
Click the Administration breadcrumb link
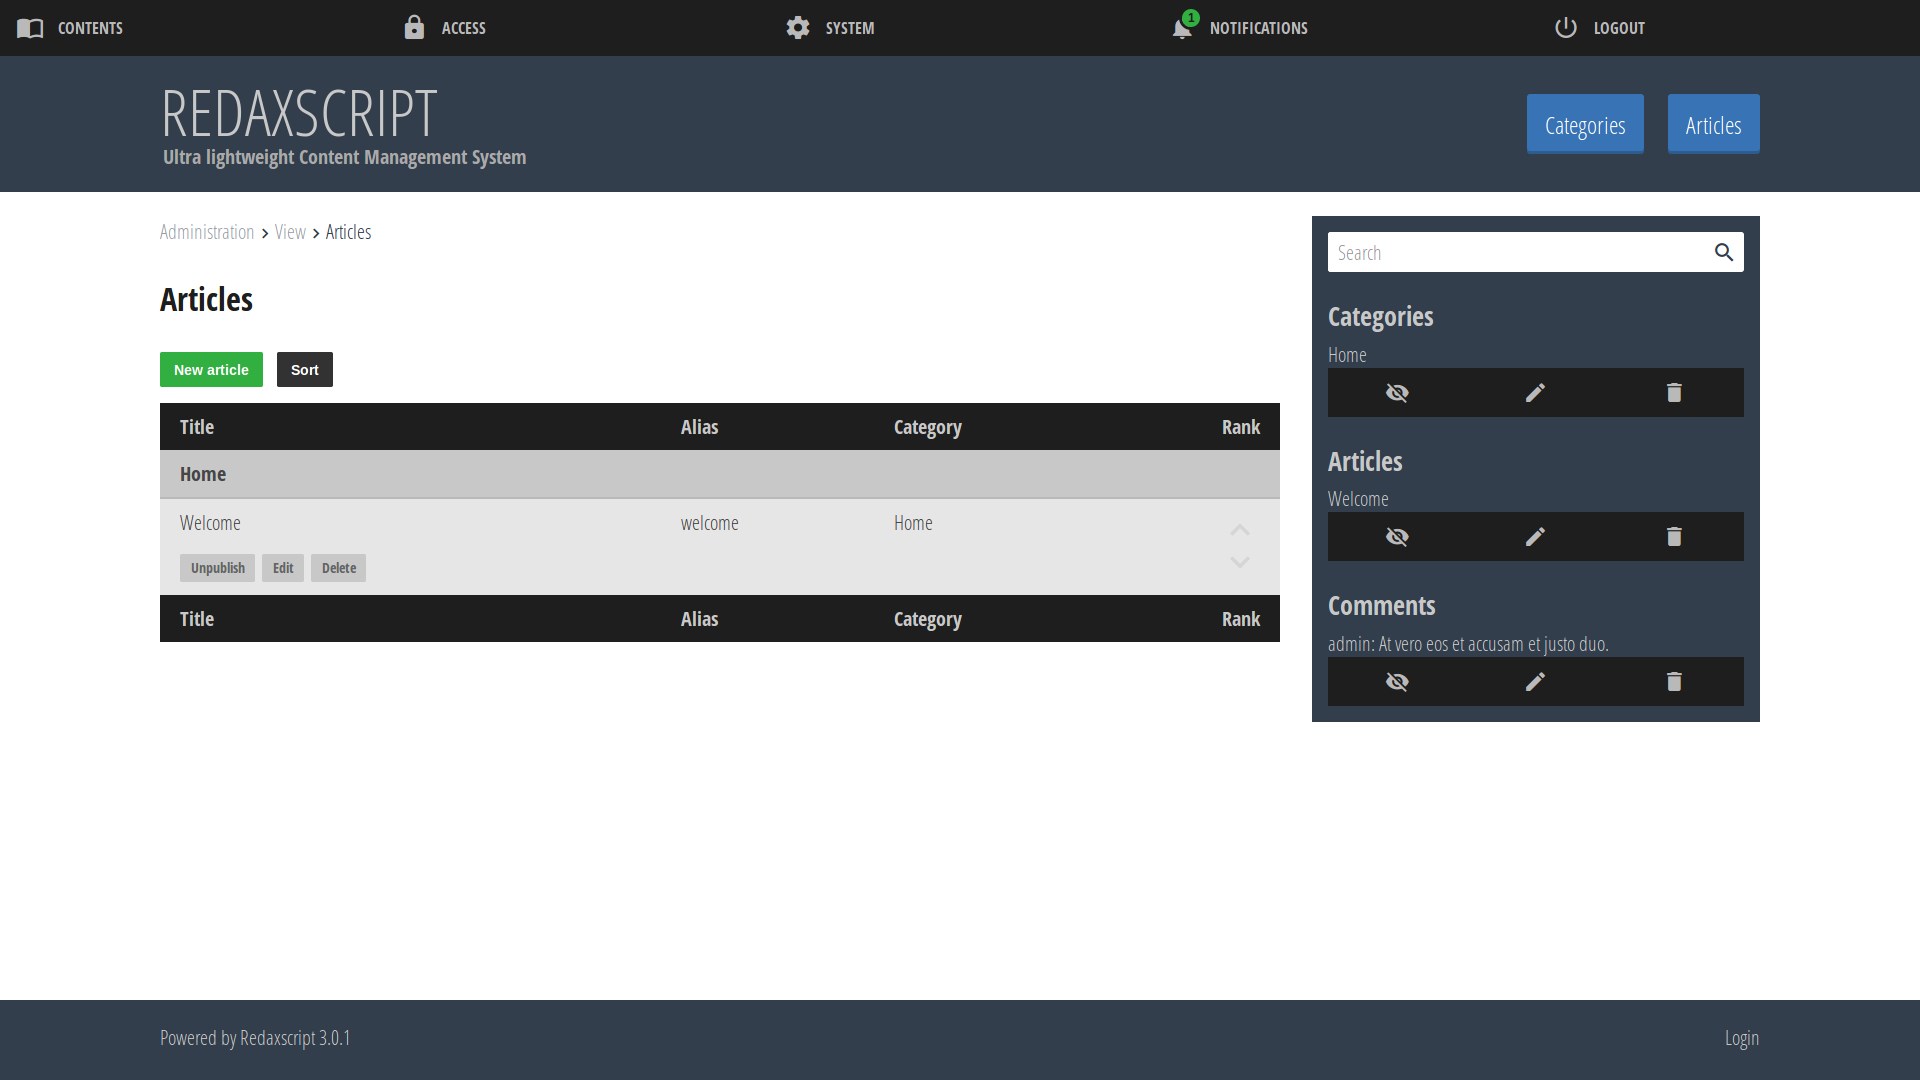click(x=207, y=232)
